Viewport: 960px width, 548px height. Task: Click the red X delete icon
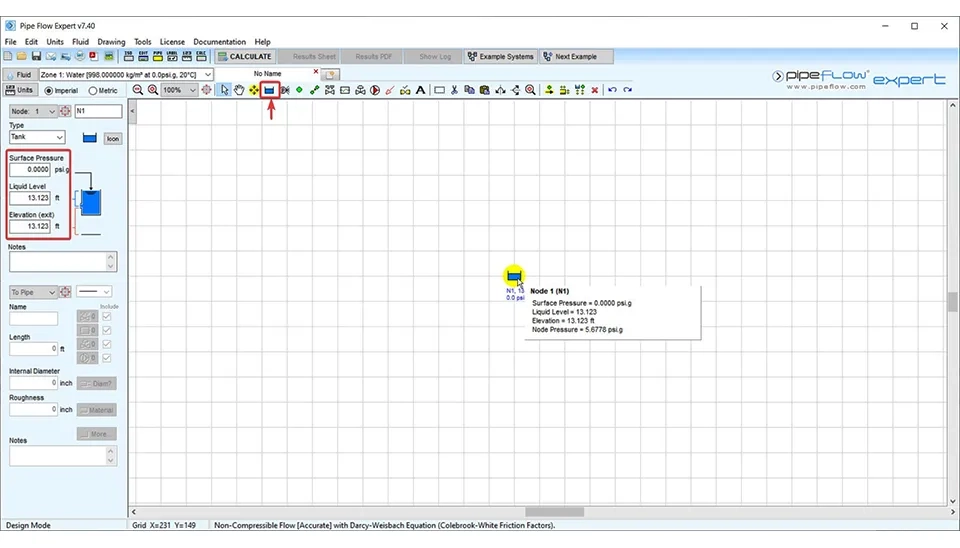point(595,90)
